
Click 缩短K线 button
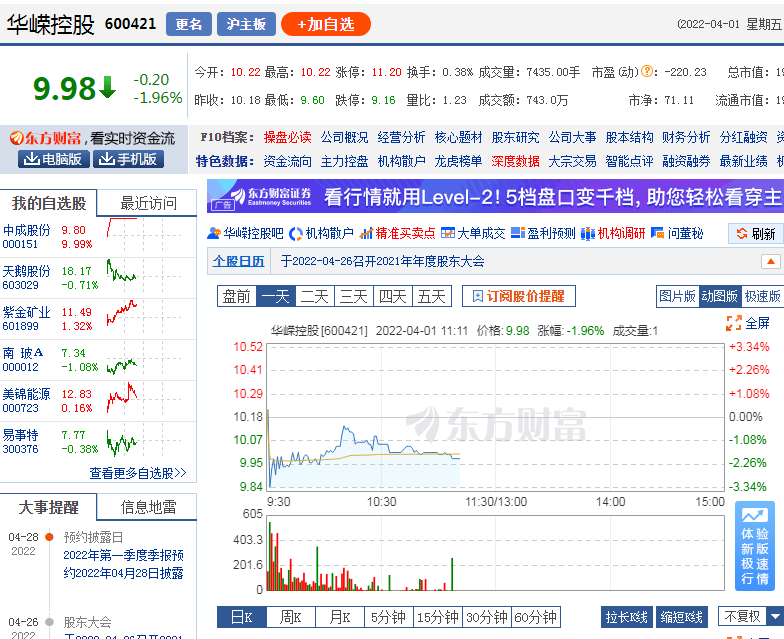[682, 617]
